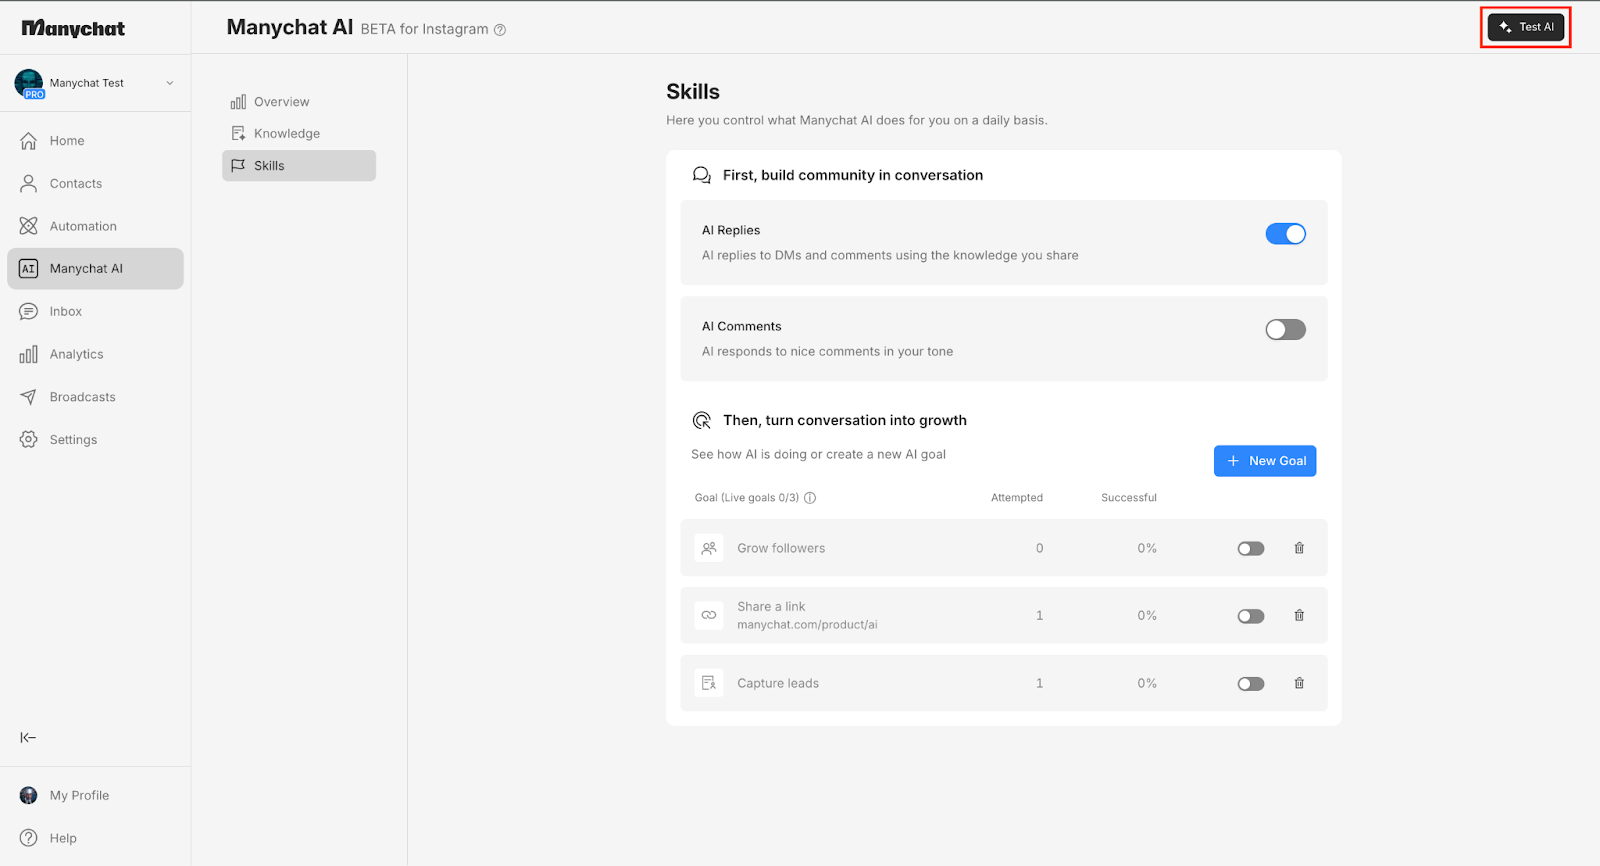The width and height of the screenshot is (1600, 866).
Task: Turn on the Grow followers goal
Action: [1250, 549]
